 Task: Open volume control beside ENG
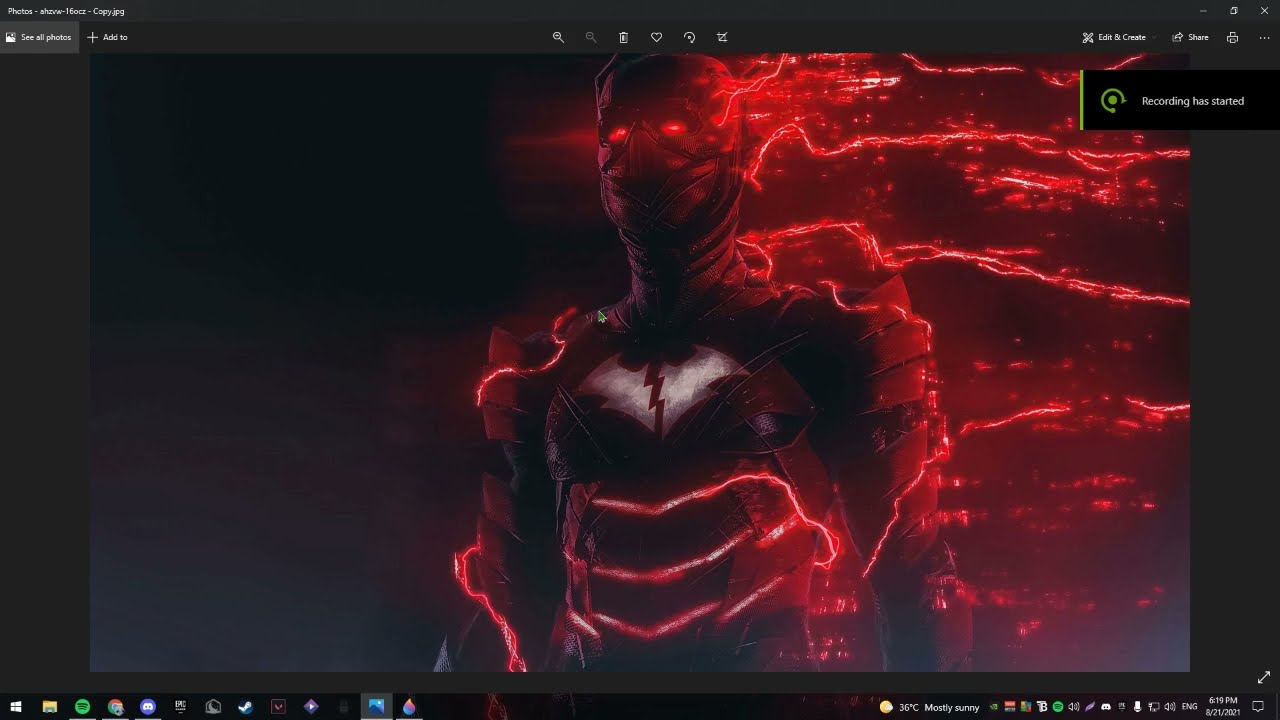point(1170,707)
